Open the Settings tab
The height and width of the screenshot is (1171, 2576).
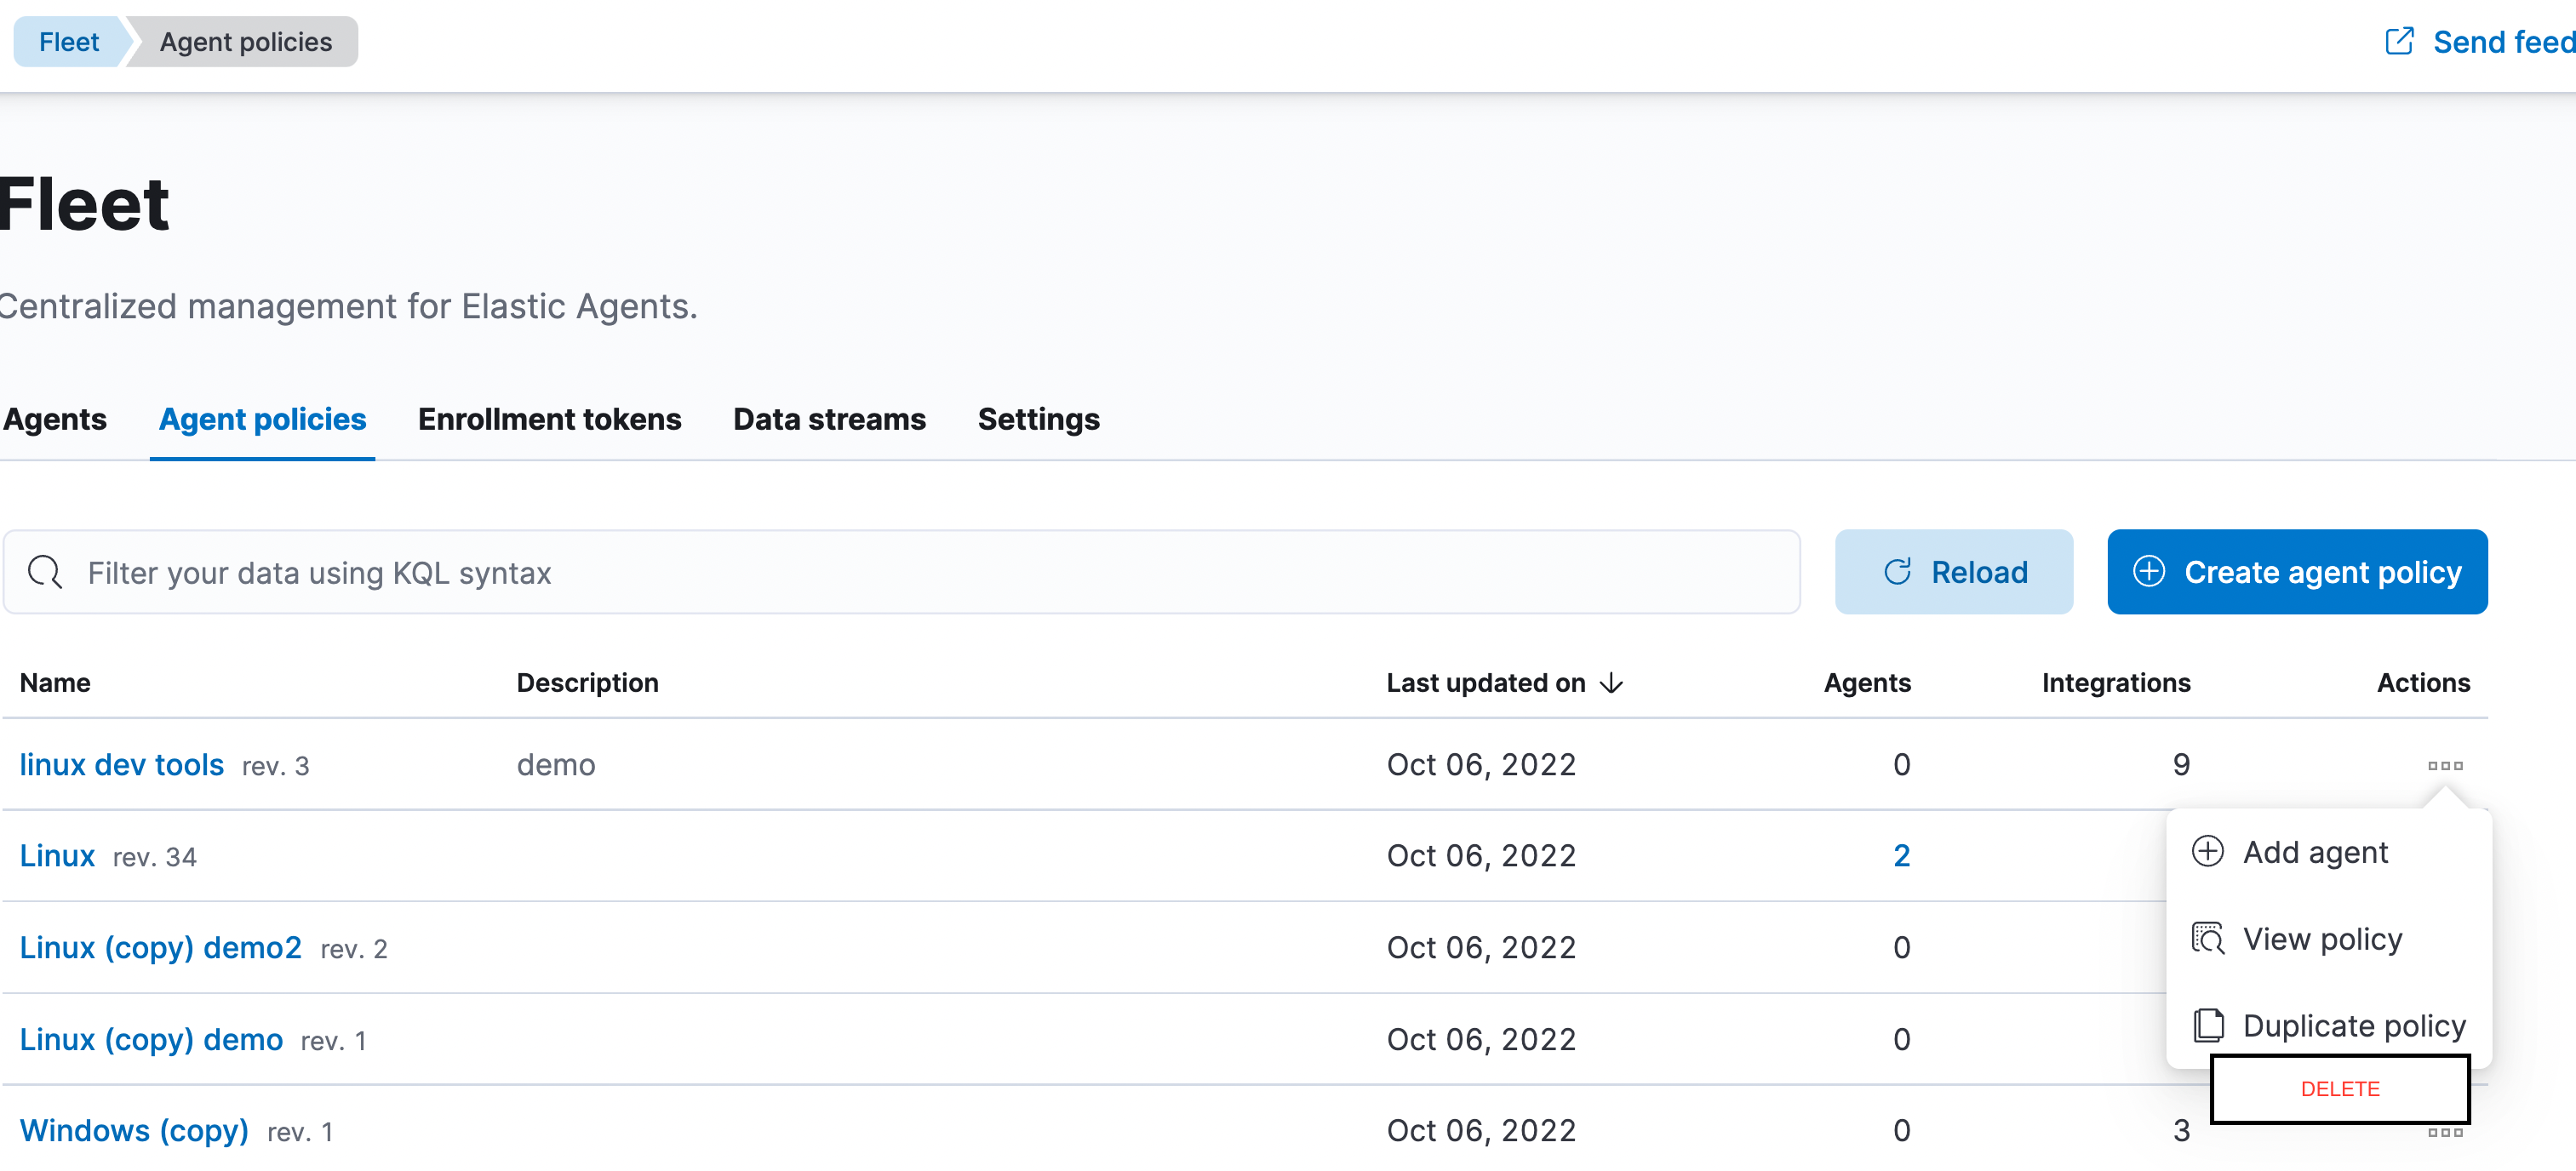1038,419
